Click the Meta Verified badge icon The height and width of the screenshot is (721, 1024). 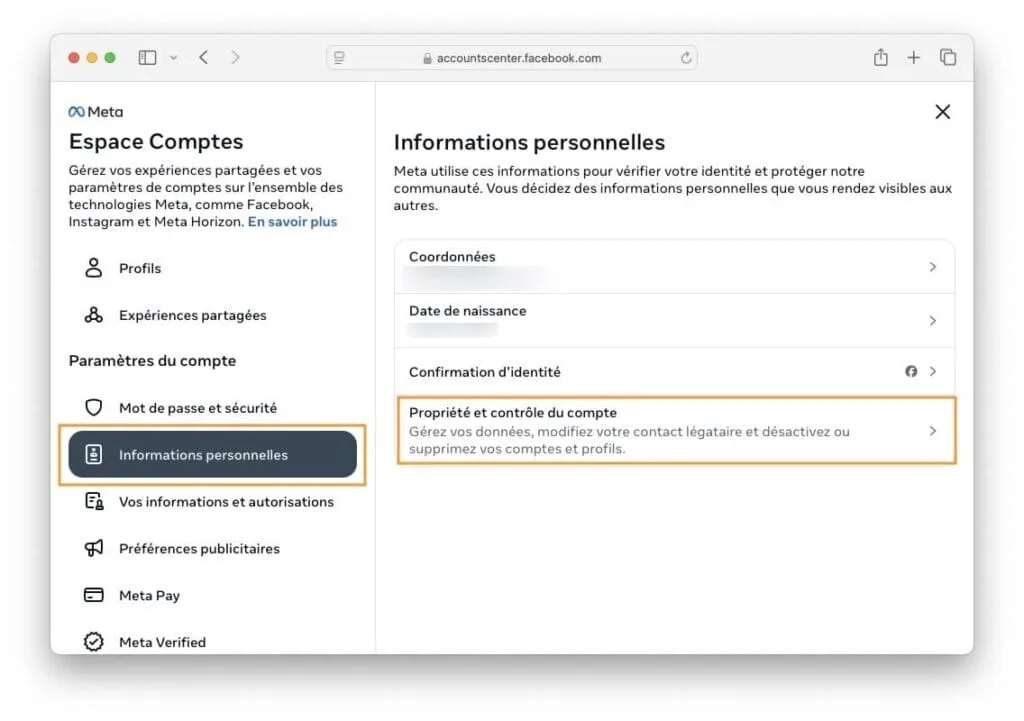93,642
